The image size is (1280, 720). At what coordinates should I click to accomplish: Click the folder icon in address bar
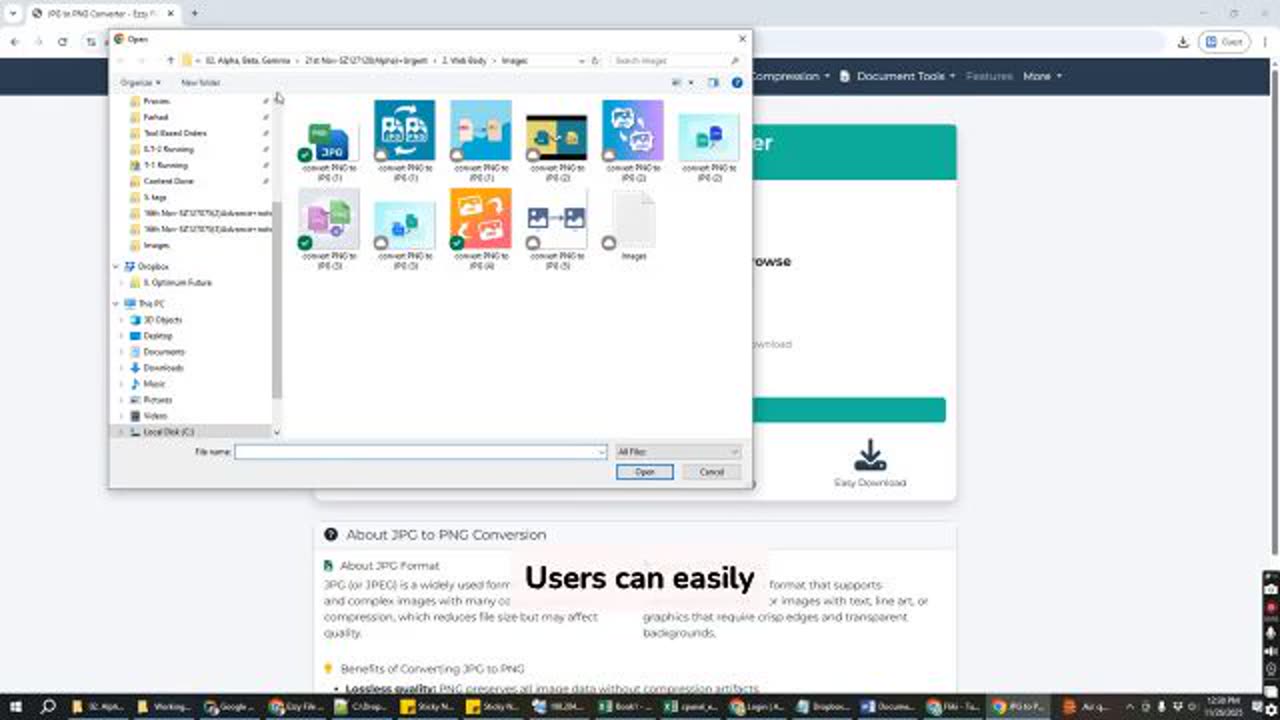coord(187,61)
